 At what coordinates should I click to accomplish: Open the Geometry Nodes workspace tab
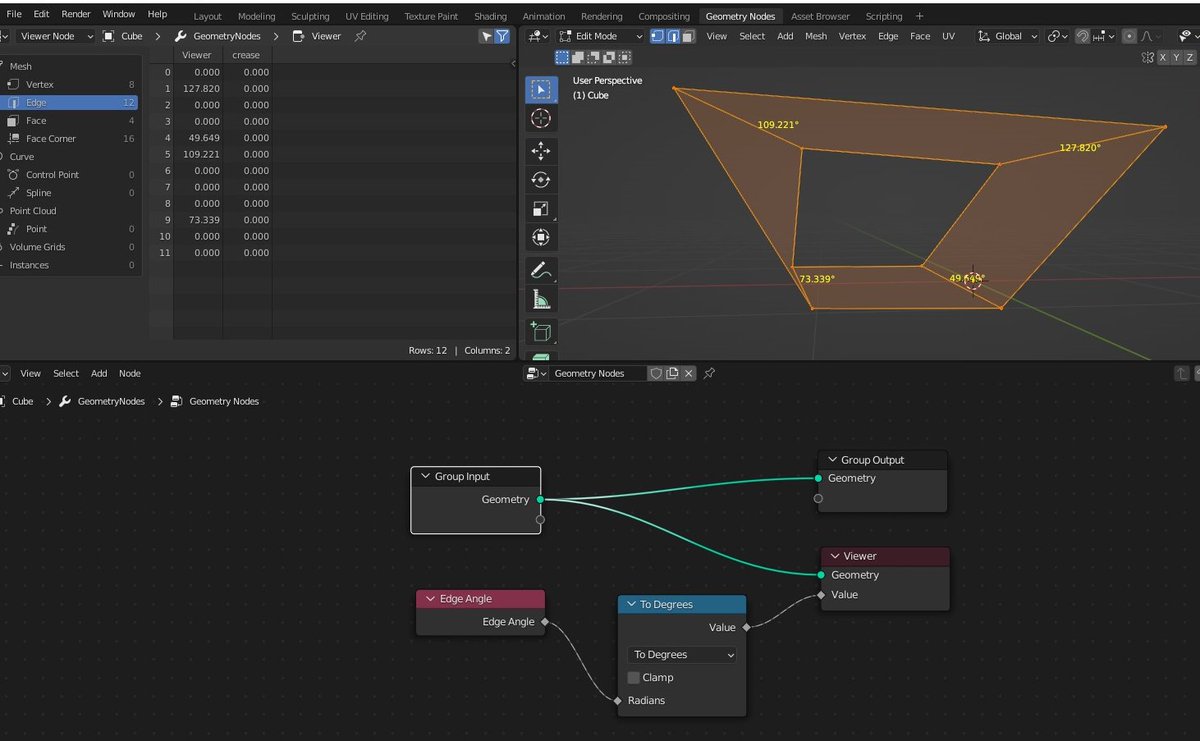[740, 15]
